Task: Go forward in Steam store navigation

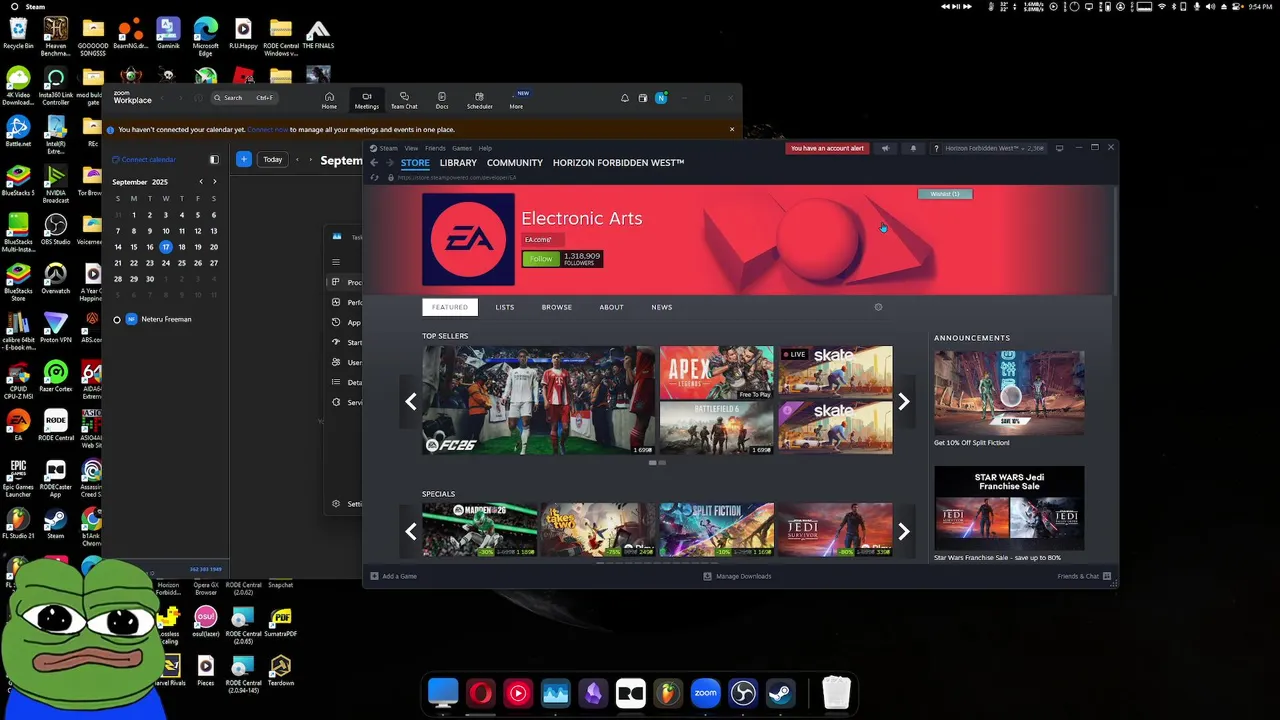Action: [391, 163]
